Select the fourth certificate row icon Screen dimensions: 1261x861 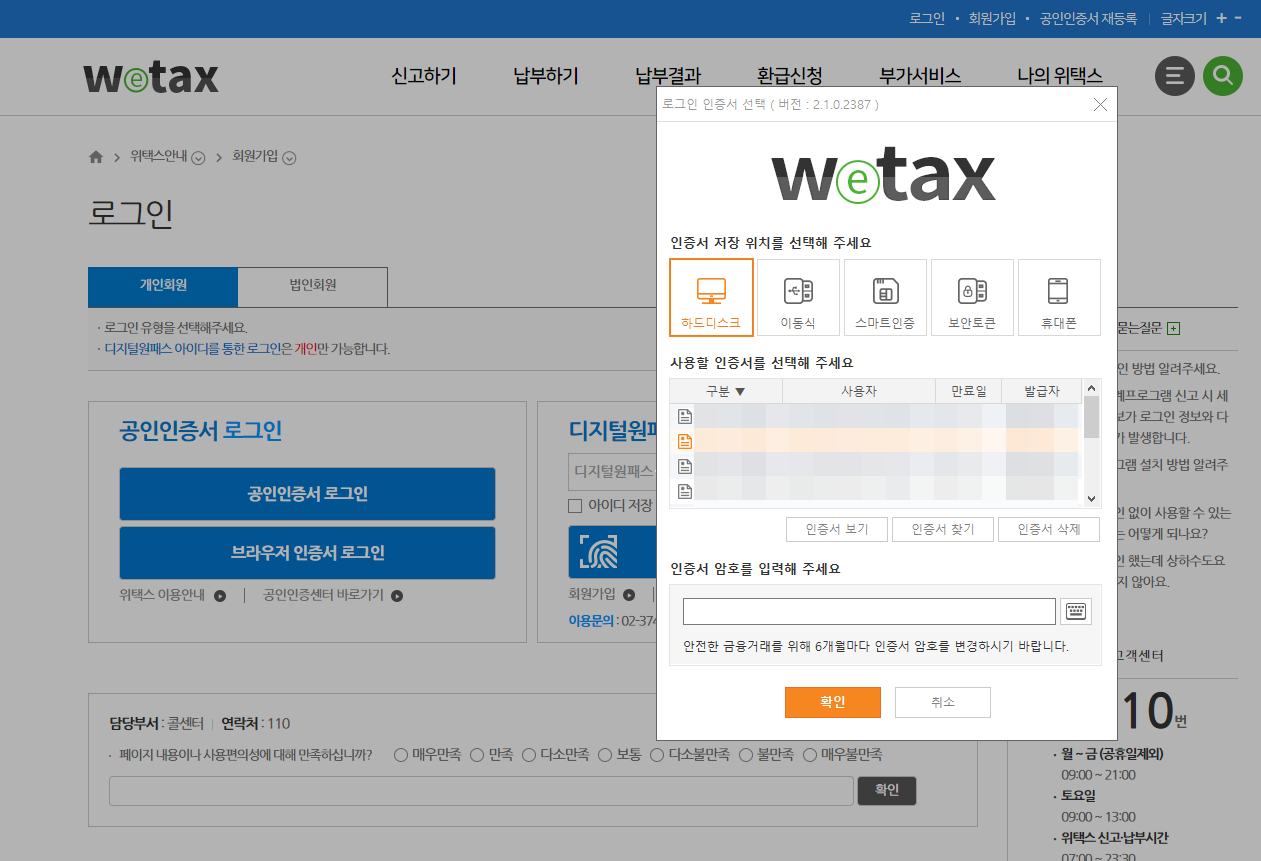pos(685,490)
